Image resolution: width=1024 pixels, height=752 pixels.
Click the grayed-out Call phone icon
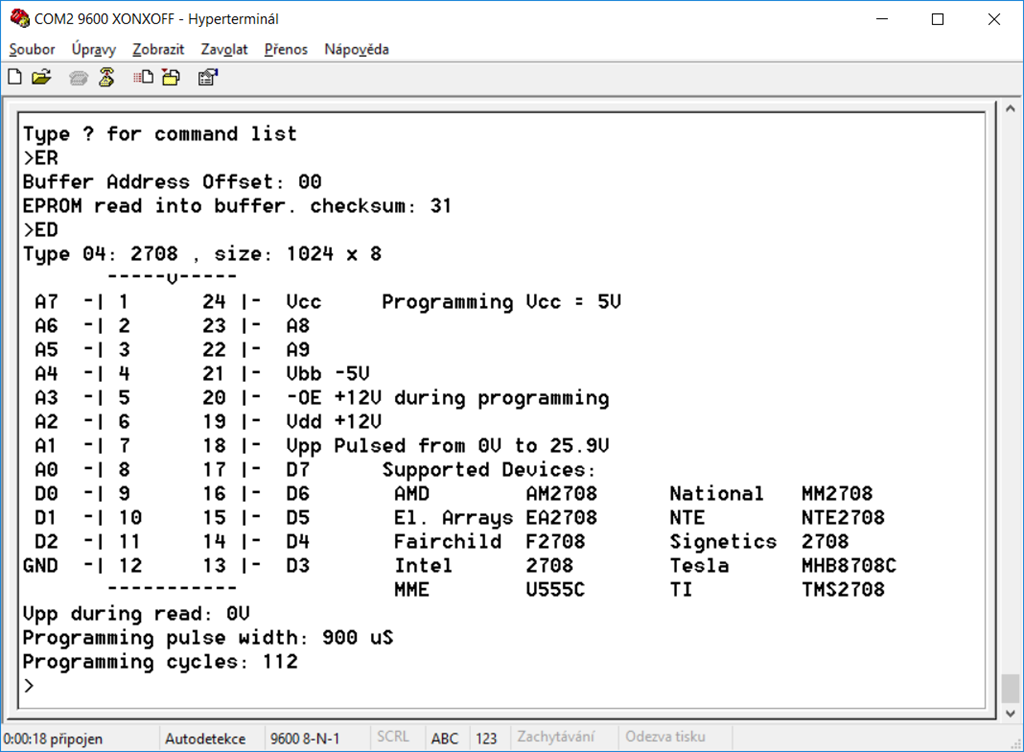[79, 77]
